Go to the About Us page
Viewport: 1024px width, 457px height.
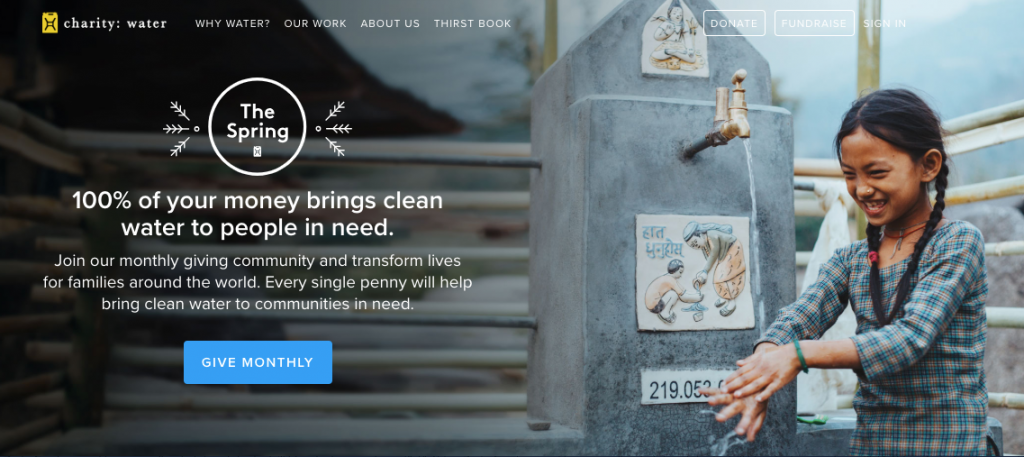(x=390, y=24)
